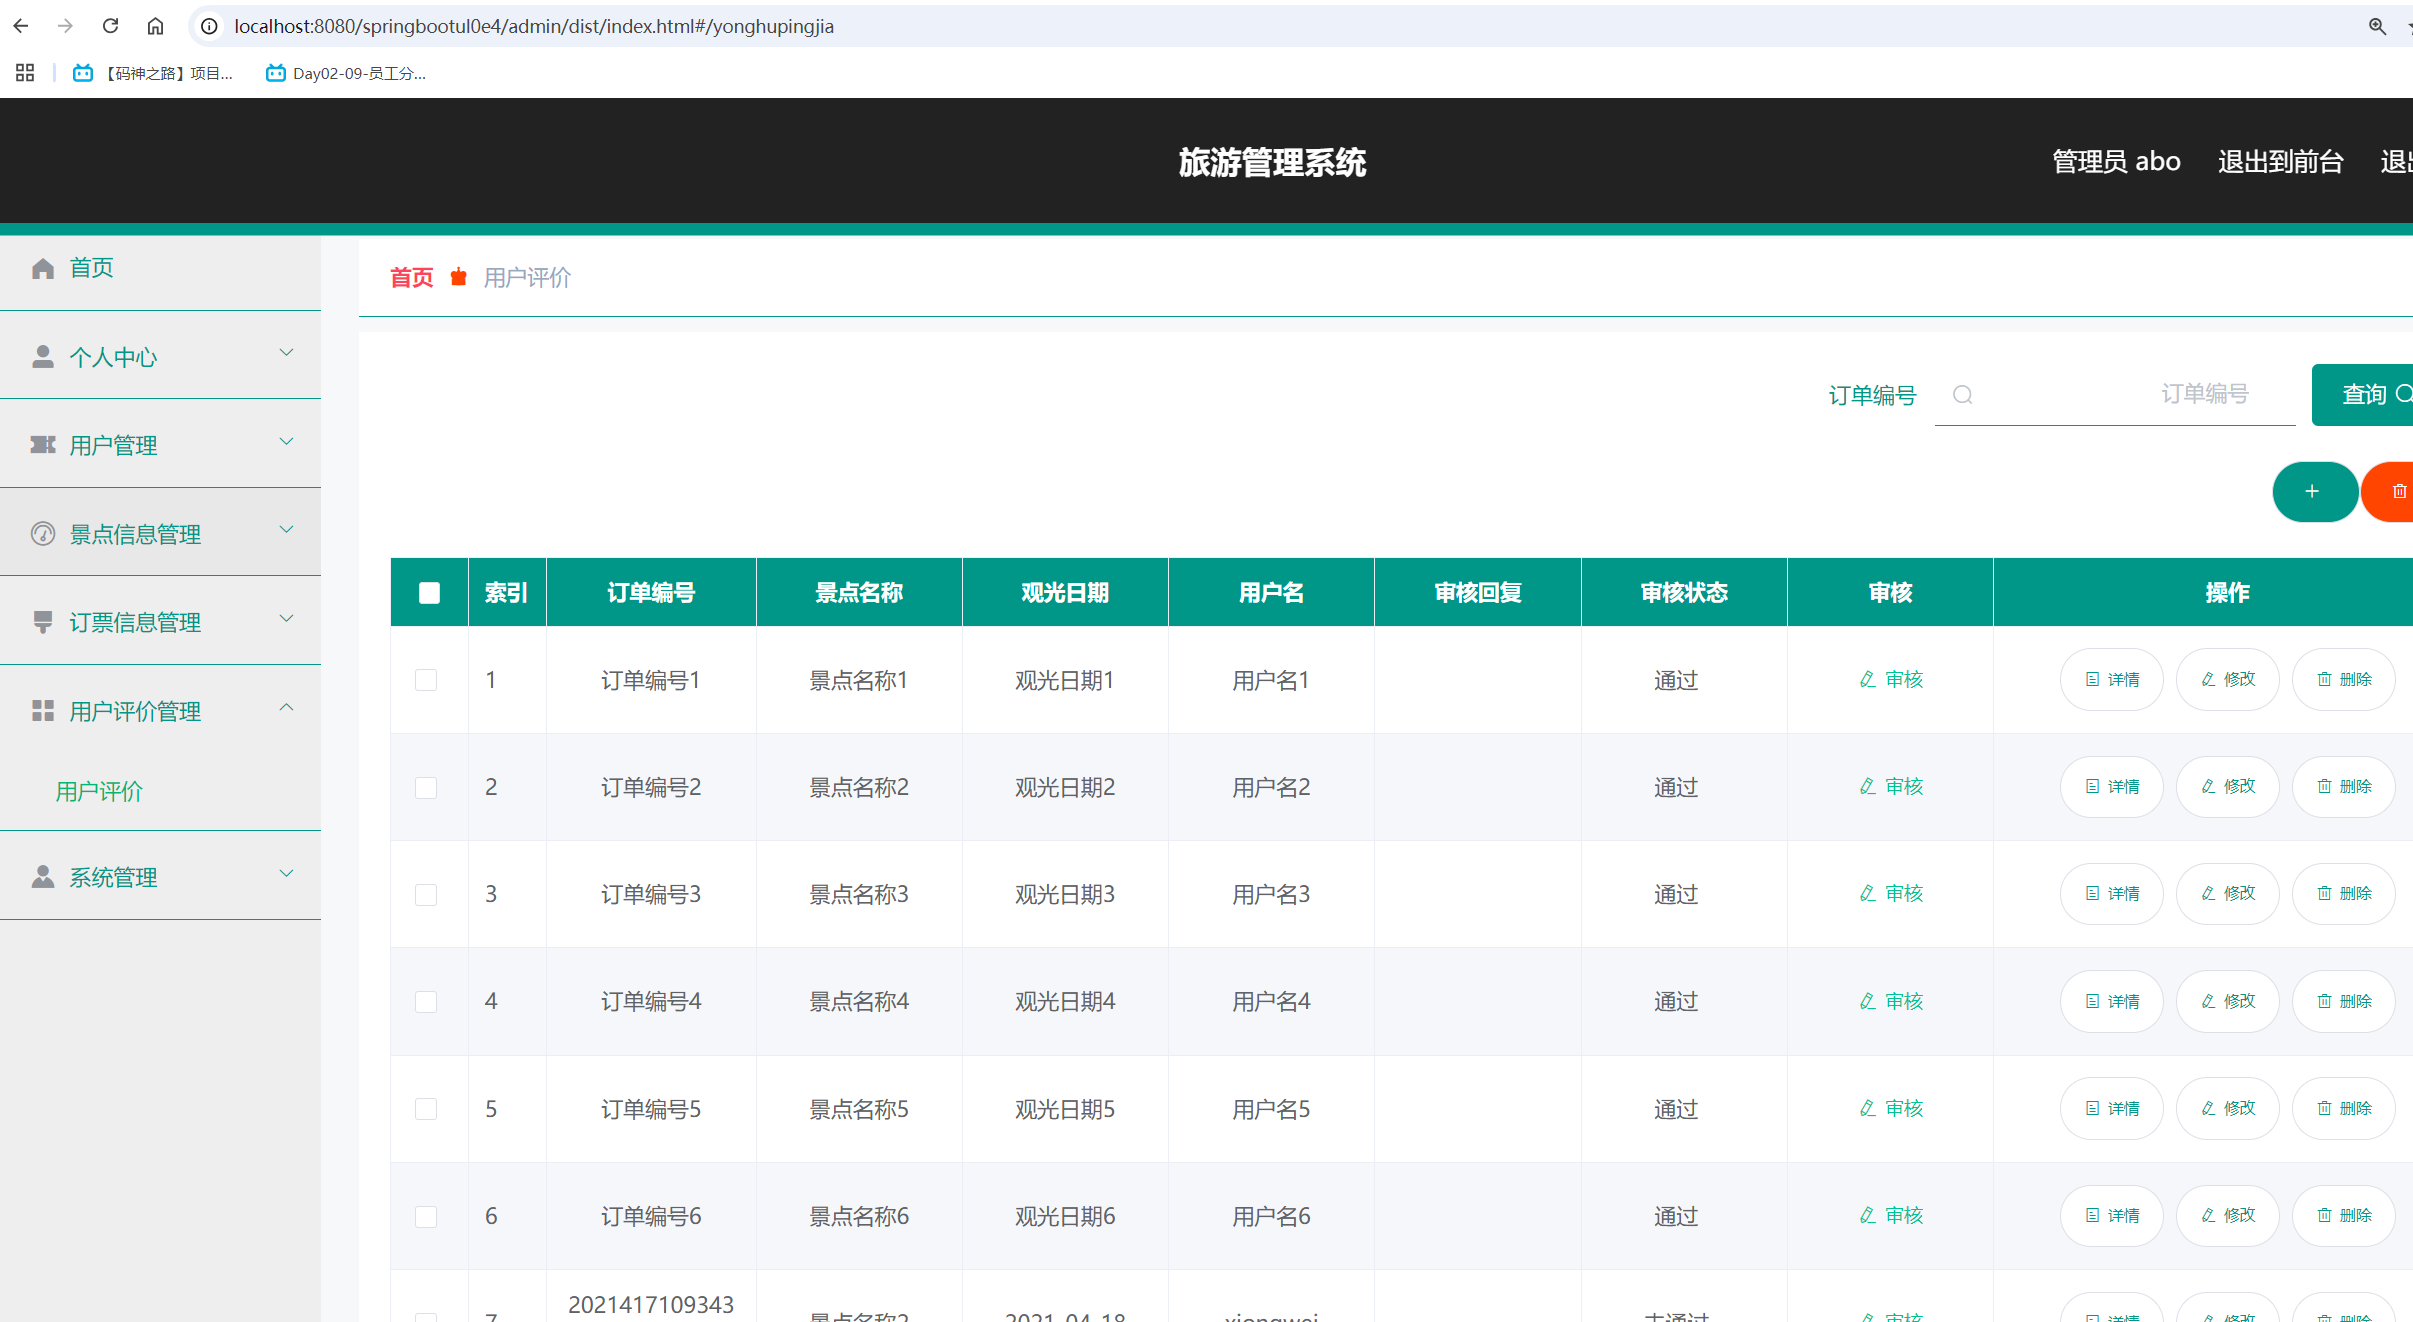
Task: Click the green plus icon to add record
Action: tap(2313, 491)
